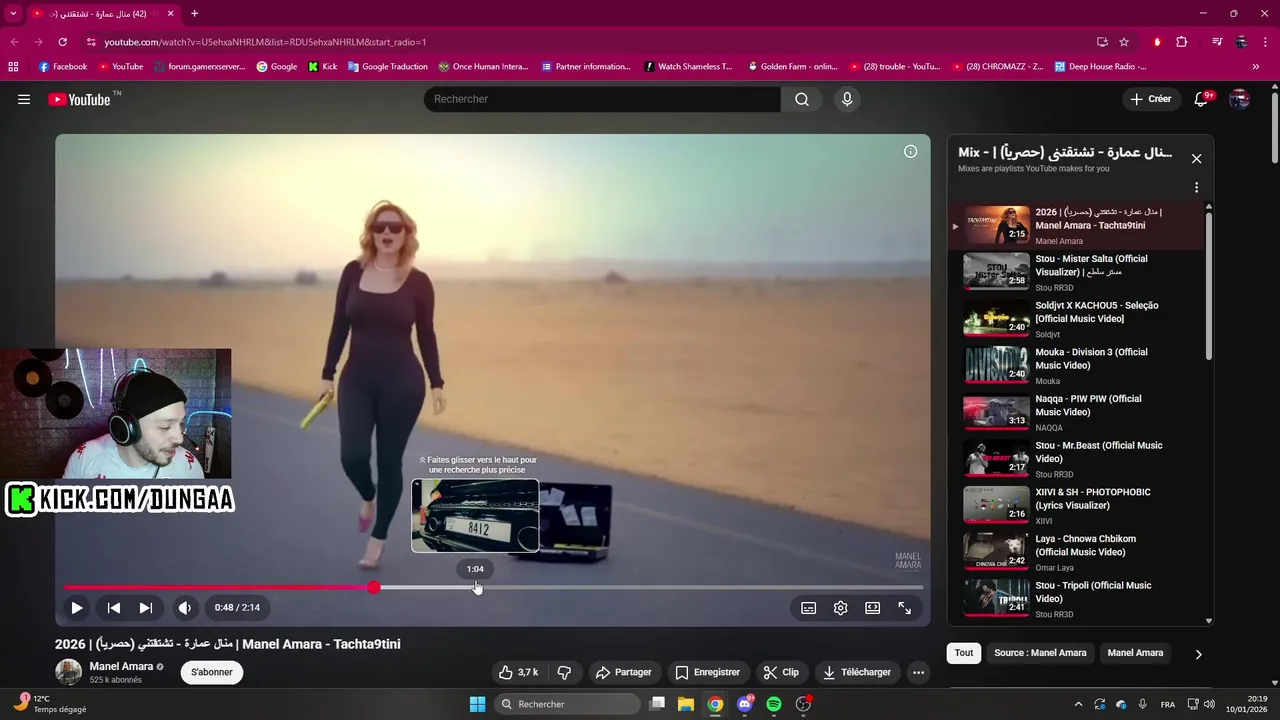Create a clip with the Clip button

coord(781,672)
